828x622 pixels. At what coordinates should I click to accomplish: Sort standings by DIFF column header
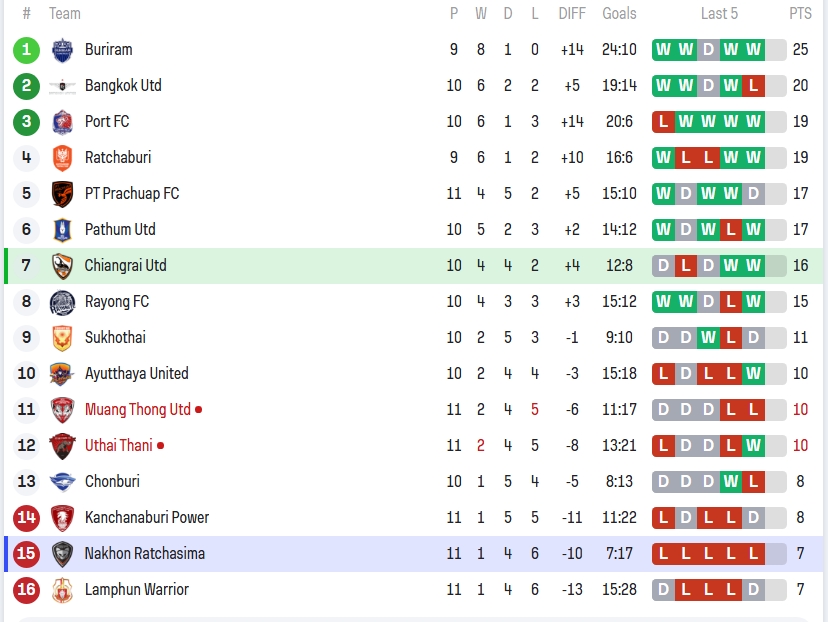(572, 13)
